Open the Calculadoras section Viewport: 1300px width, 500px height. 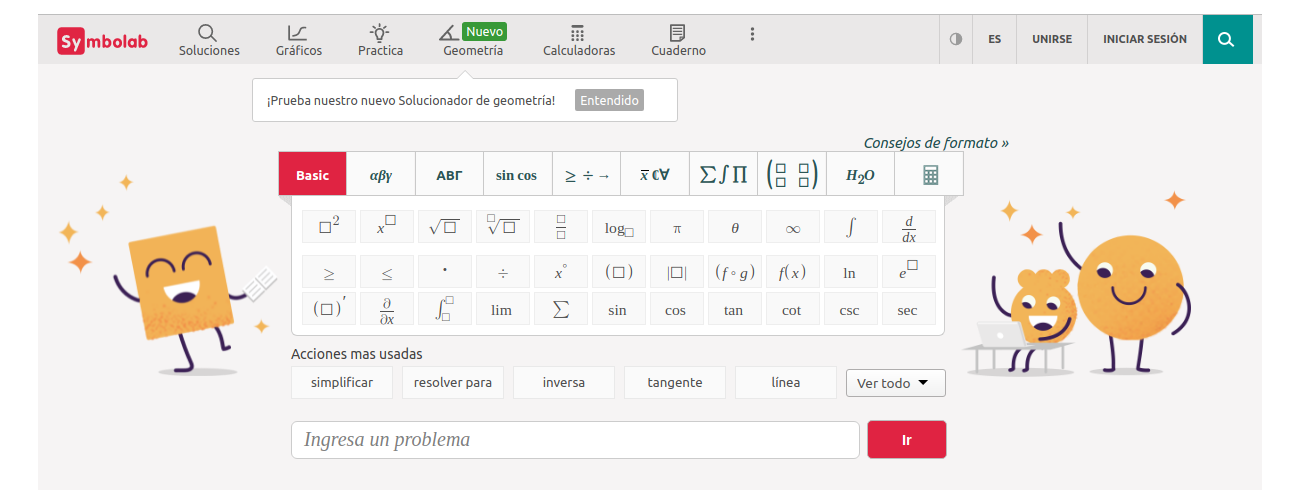pos(578,41)
